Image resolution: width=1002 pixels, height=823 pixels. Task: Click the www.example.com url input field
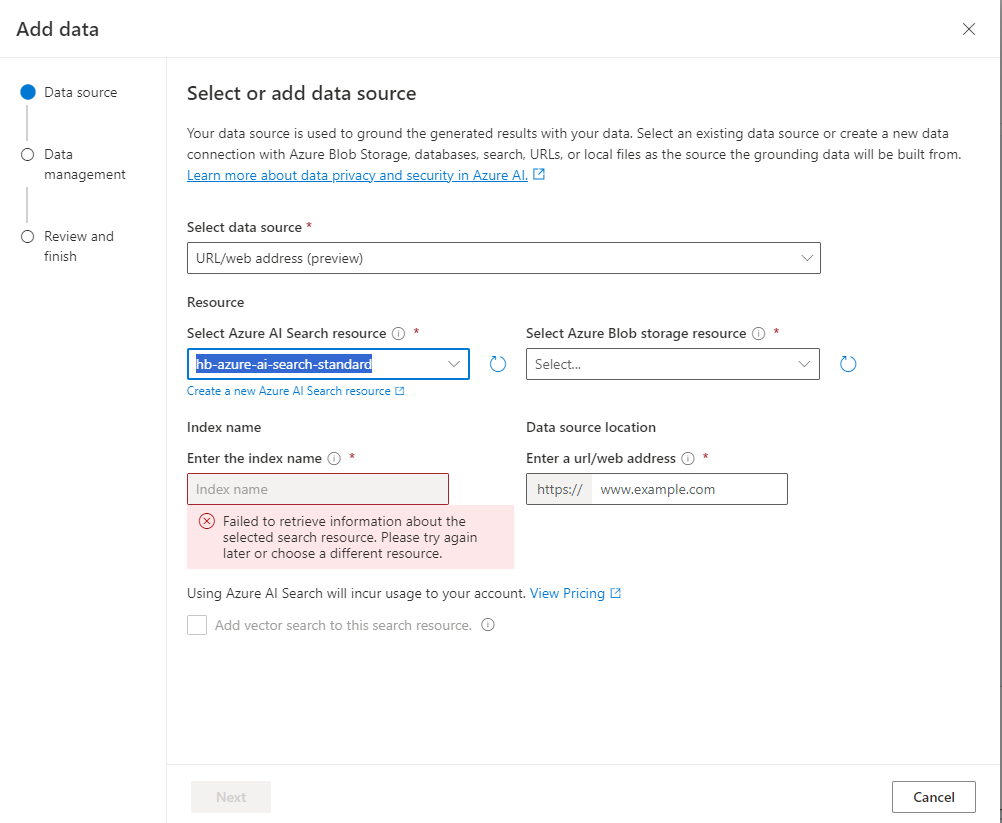(x=690, y=489)
